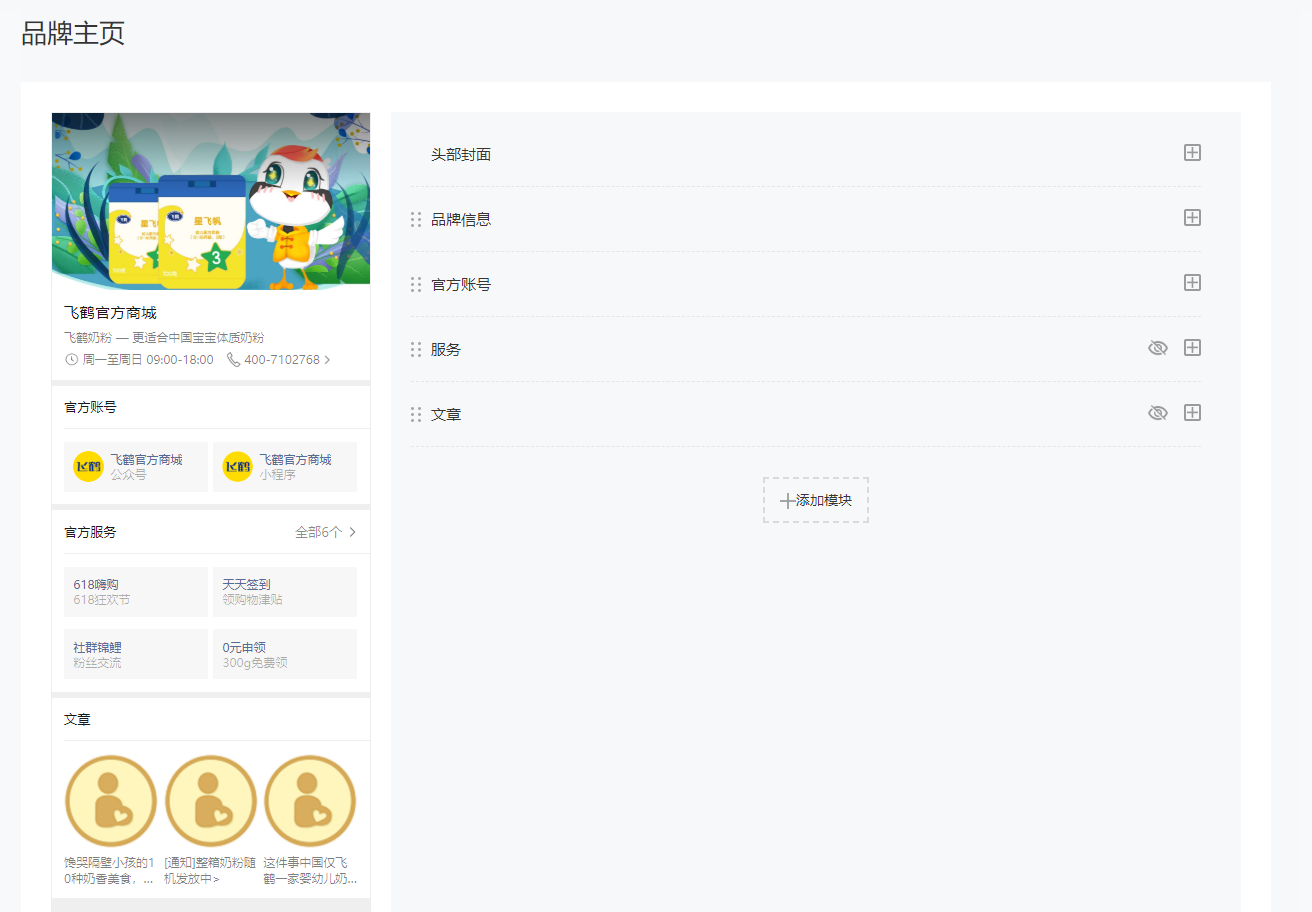Click the chevron after phone number 400-7102768
Image resolution: width=1312 pixels, height=912 pixels.
coord(327,360)
